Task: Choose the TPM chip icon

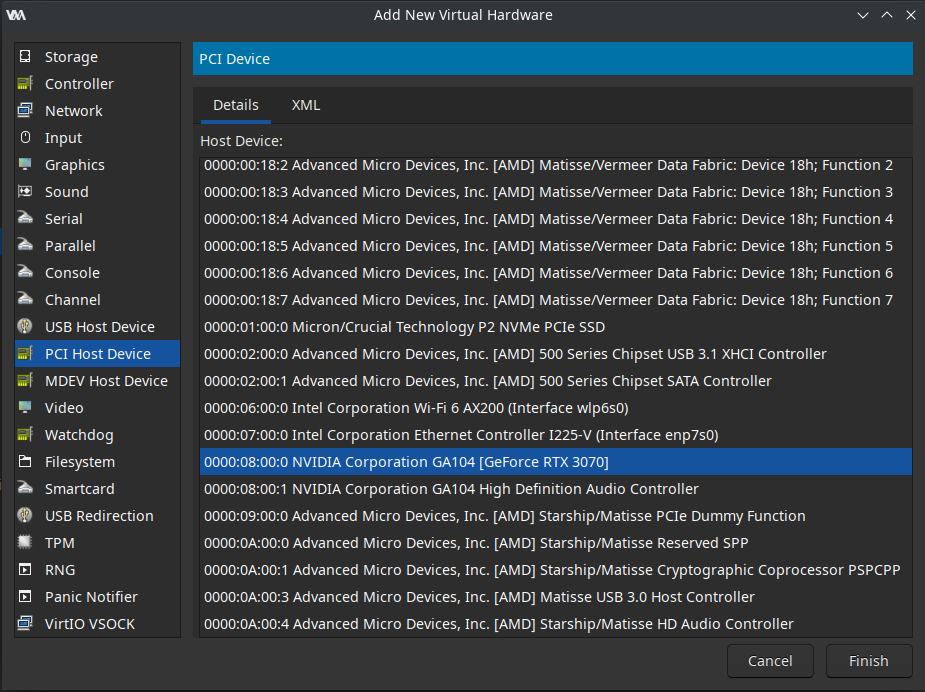Action: click(25, 543)
